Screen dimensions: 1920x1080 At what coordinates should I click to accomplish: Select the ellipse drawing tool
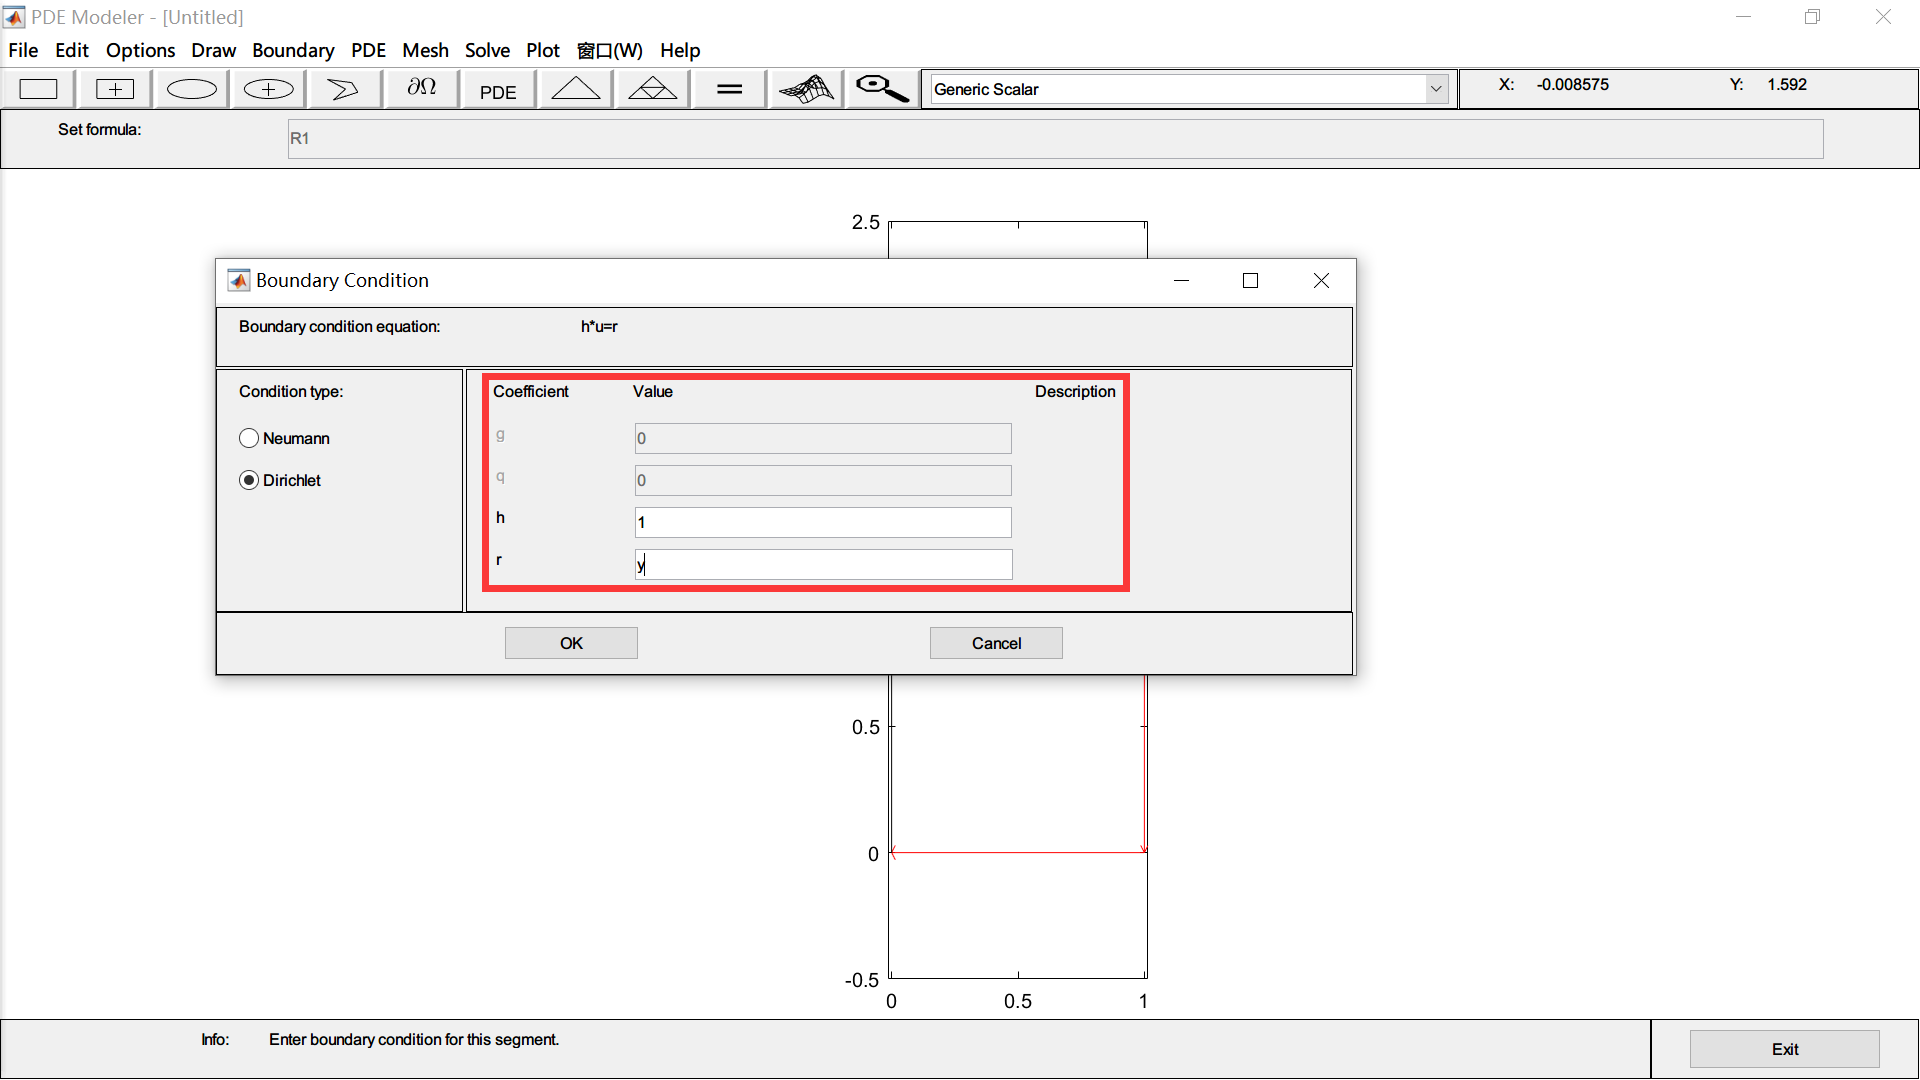tap(191, 88)
